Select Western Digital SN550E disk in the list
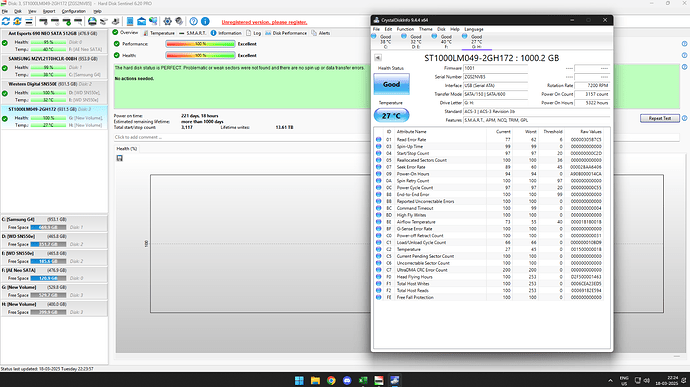The width and height of the screenshot is (690, 387). point(54,92)
